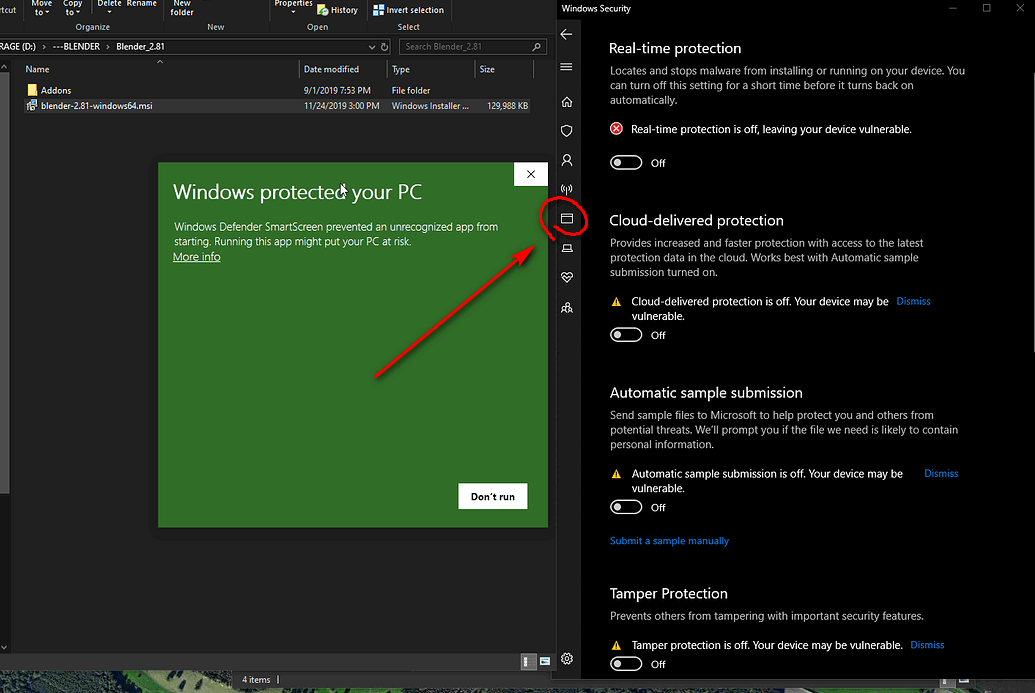
Task: Click Explorer scrollbar down arrow
Action: 4,647
